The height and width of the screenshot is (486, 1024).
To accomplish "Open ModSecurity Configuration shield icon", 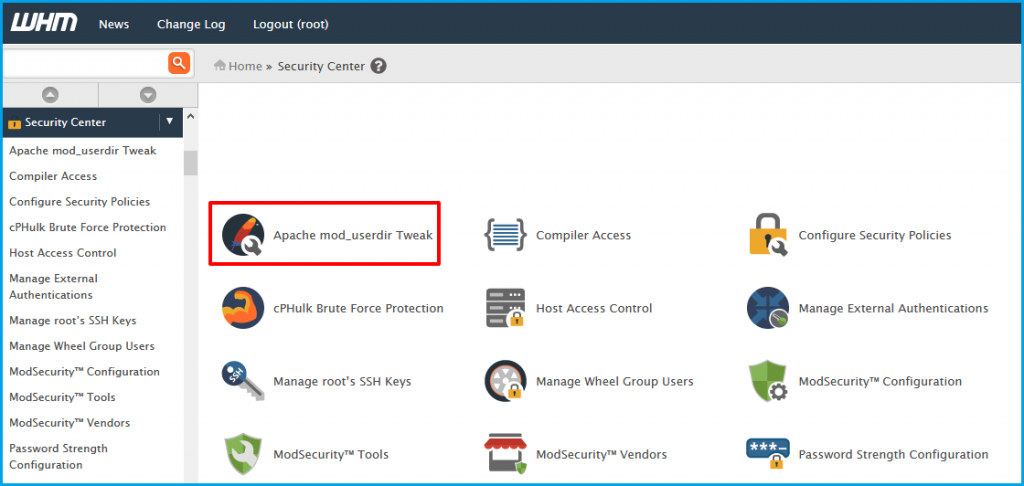I will pos(768,381).
